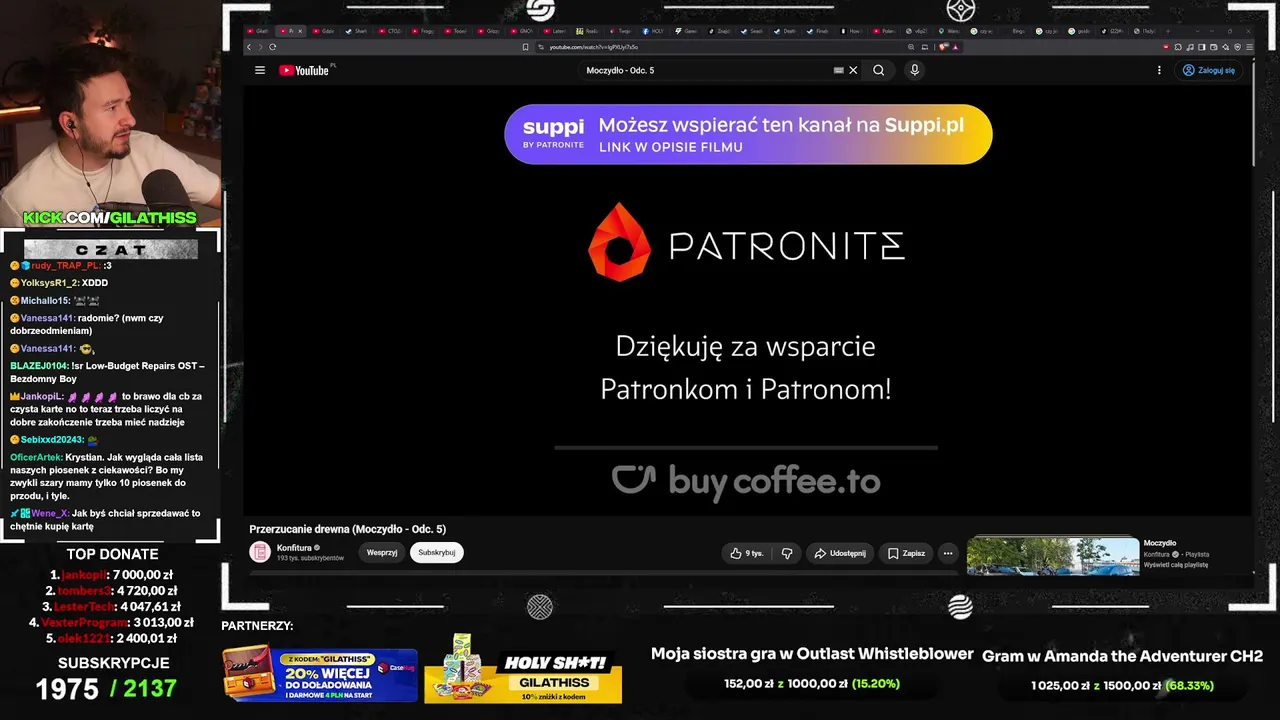Open the Moczydło playlist thumbnail
The width and height of the screenshot is (1280, 720).
(x=1053, y=556)
